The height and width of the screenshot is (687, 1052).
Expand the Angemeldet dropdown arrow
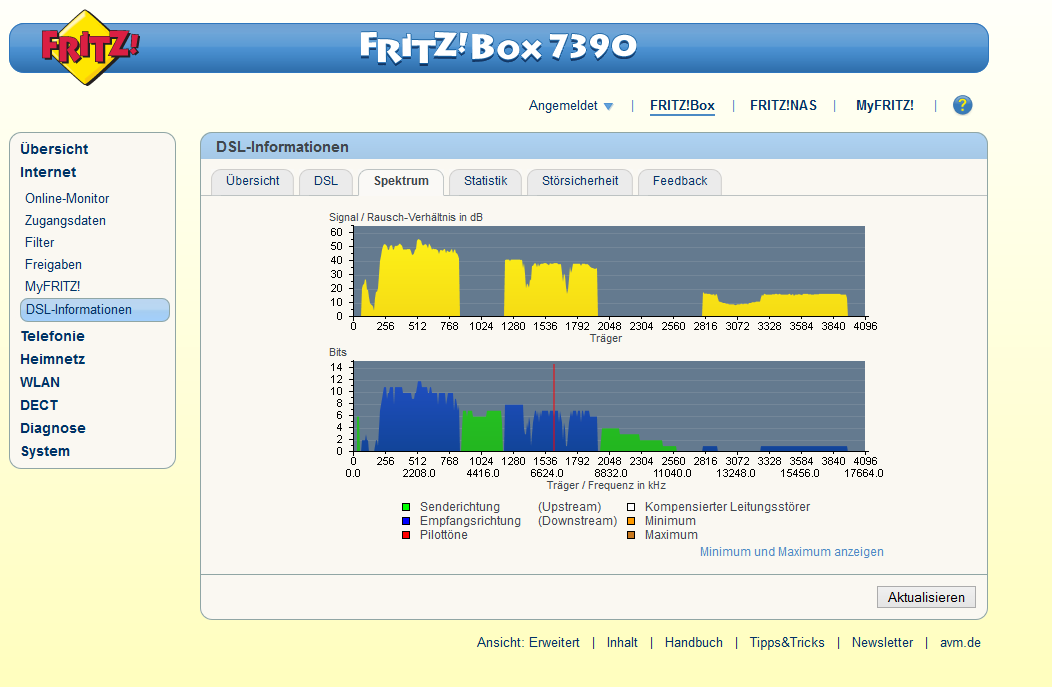609,107
